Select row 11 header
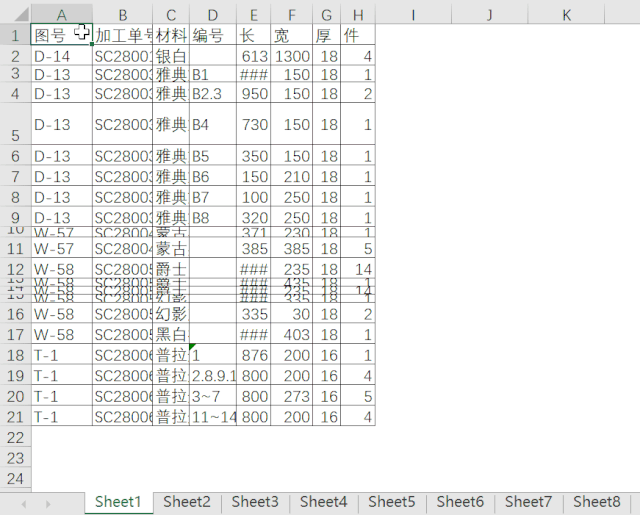This screenshot has height=515, width=640. [x=16, y=248]
